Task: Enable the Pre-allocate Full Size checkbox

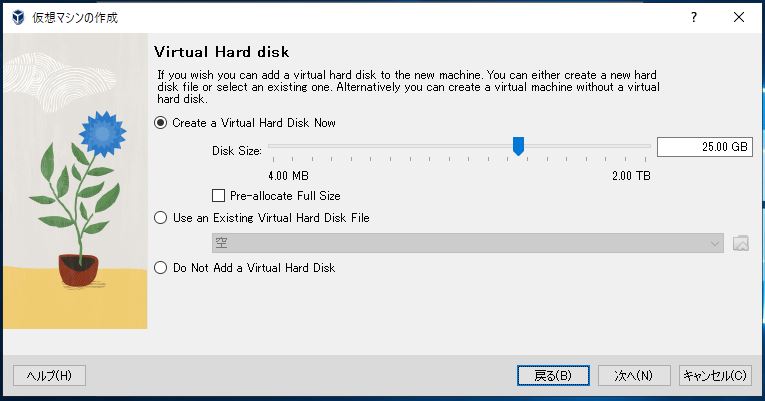Action: [219, 196]
